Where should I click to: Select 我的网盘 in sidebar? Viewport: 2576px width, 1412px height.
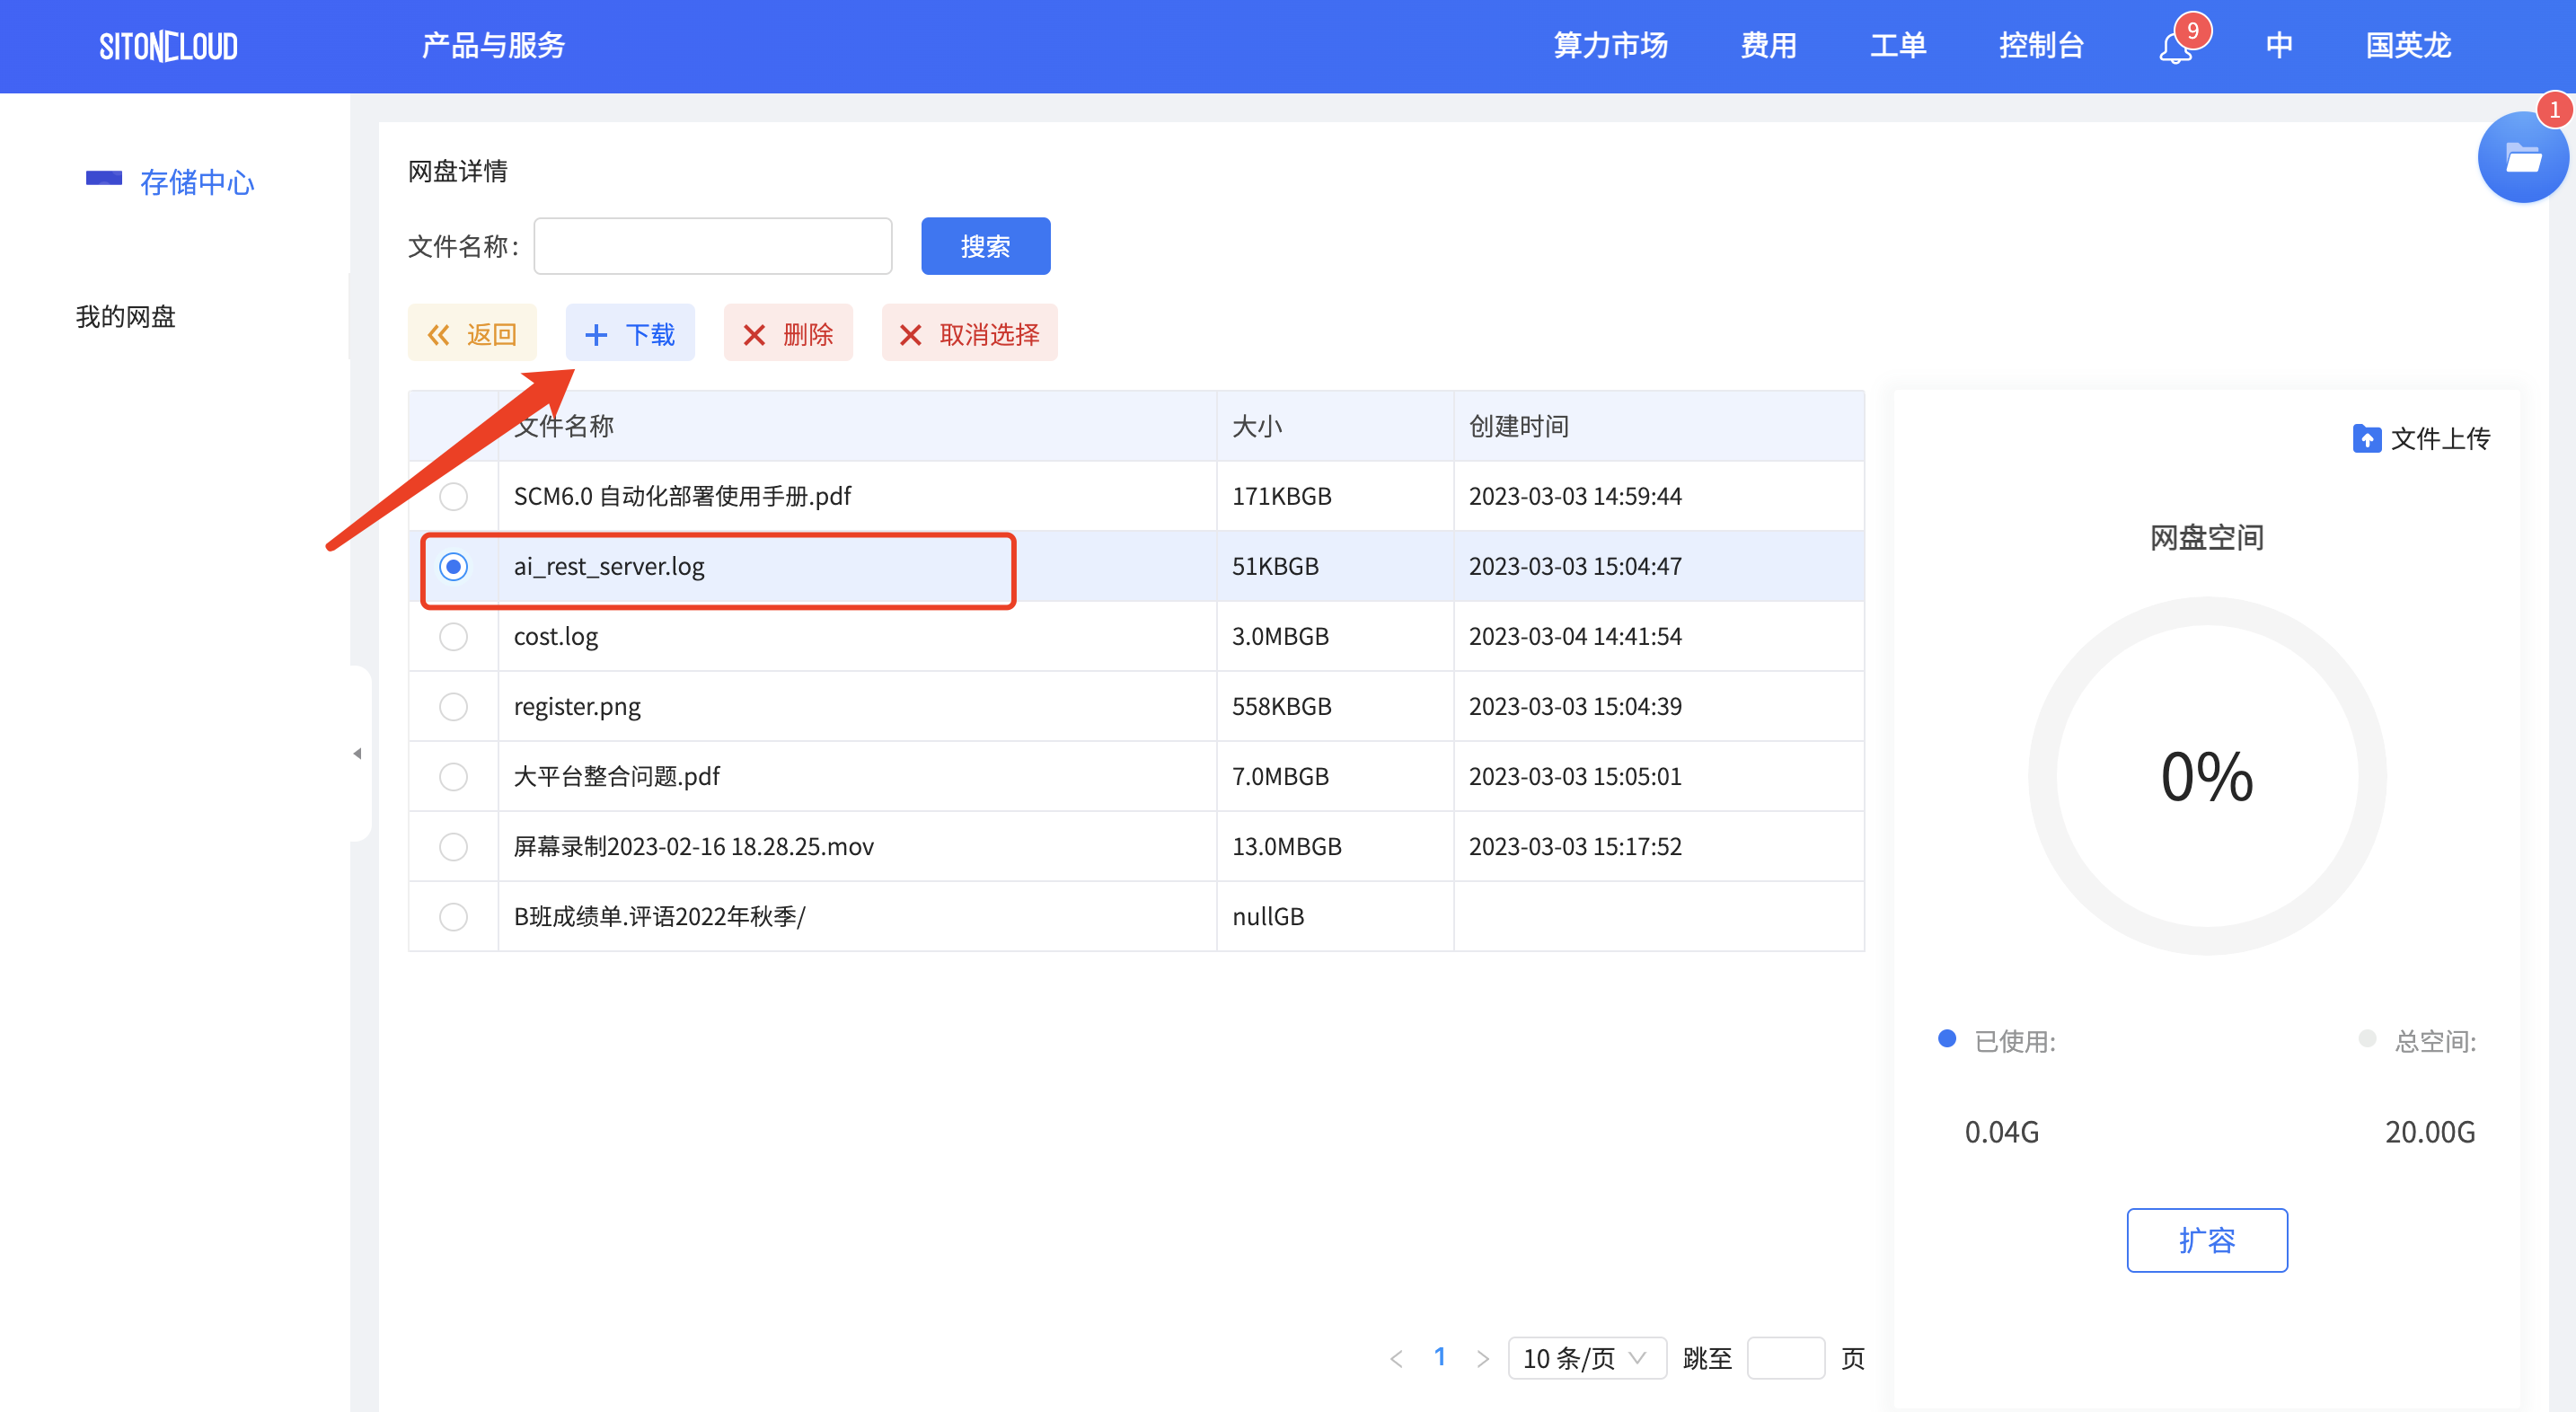(126, 317)
